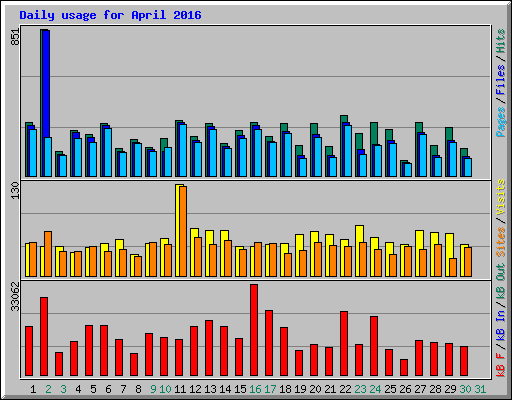Image resolution: width=512 pixels, height=400 pixels.
Task: Click day label 13
Action: [x=210, y=389]
